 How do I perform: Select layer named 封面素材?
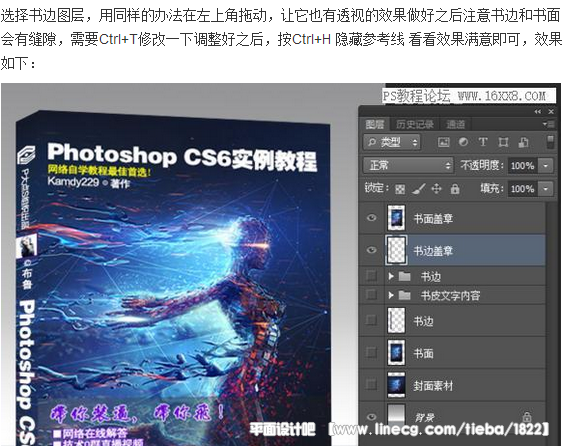pyautogui.click(x=433, y=386)
